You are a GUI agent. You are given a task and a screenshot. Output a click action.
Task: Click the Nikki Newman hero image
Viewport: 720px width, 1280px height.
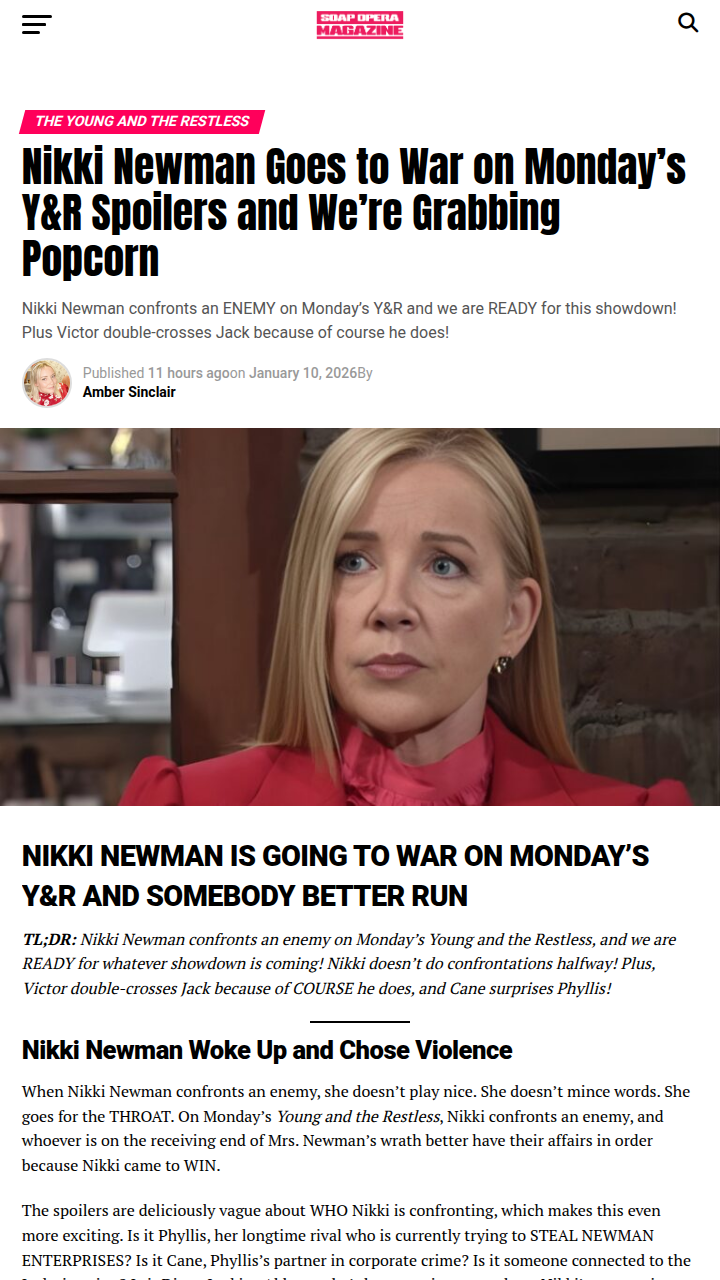click(360, 617)
